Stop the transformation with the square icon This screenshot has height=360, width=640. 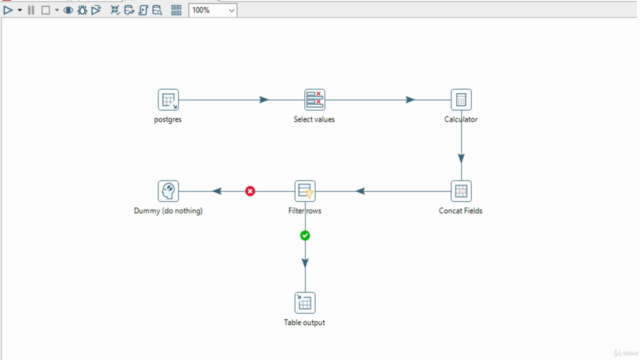[x=46, y=10]
